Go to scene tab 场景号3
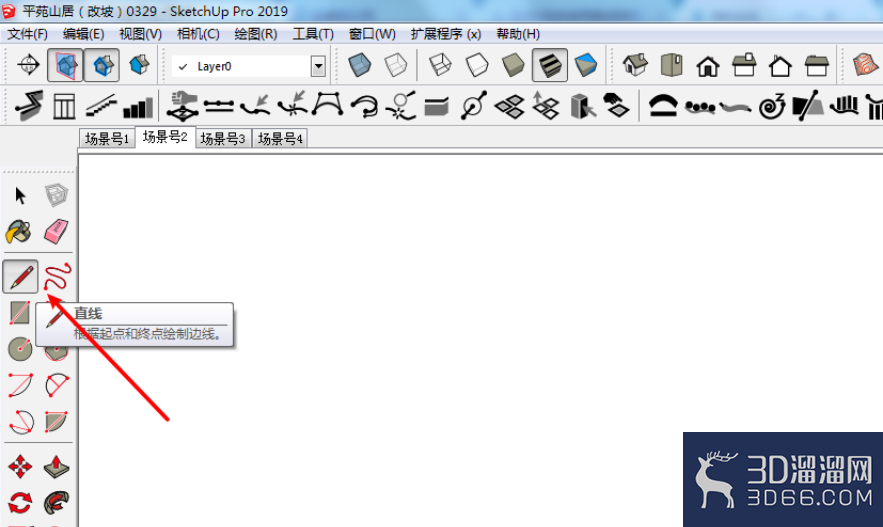This screenshot has width=883, height=527. tap(222, 139)
